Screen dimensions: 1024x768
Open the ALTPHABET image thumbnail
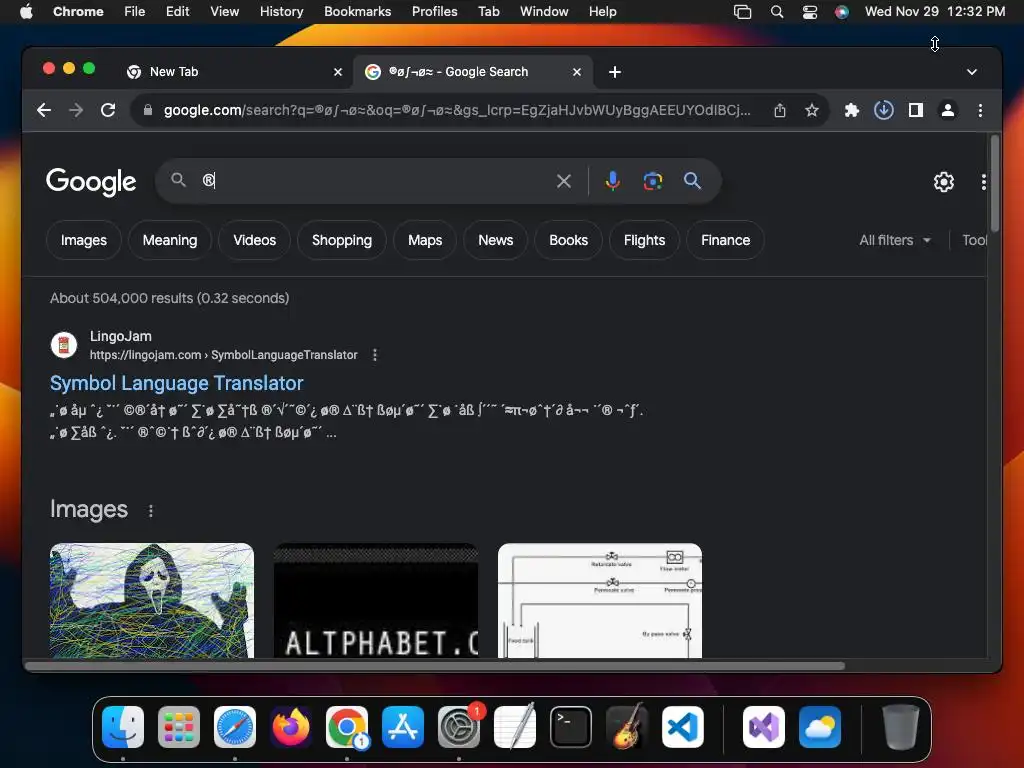376,600
